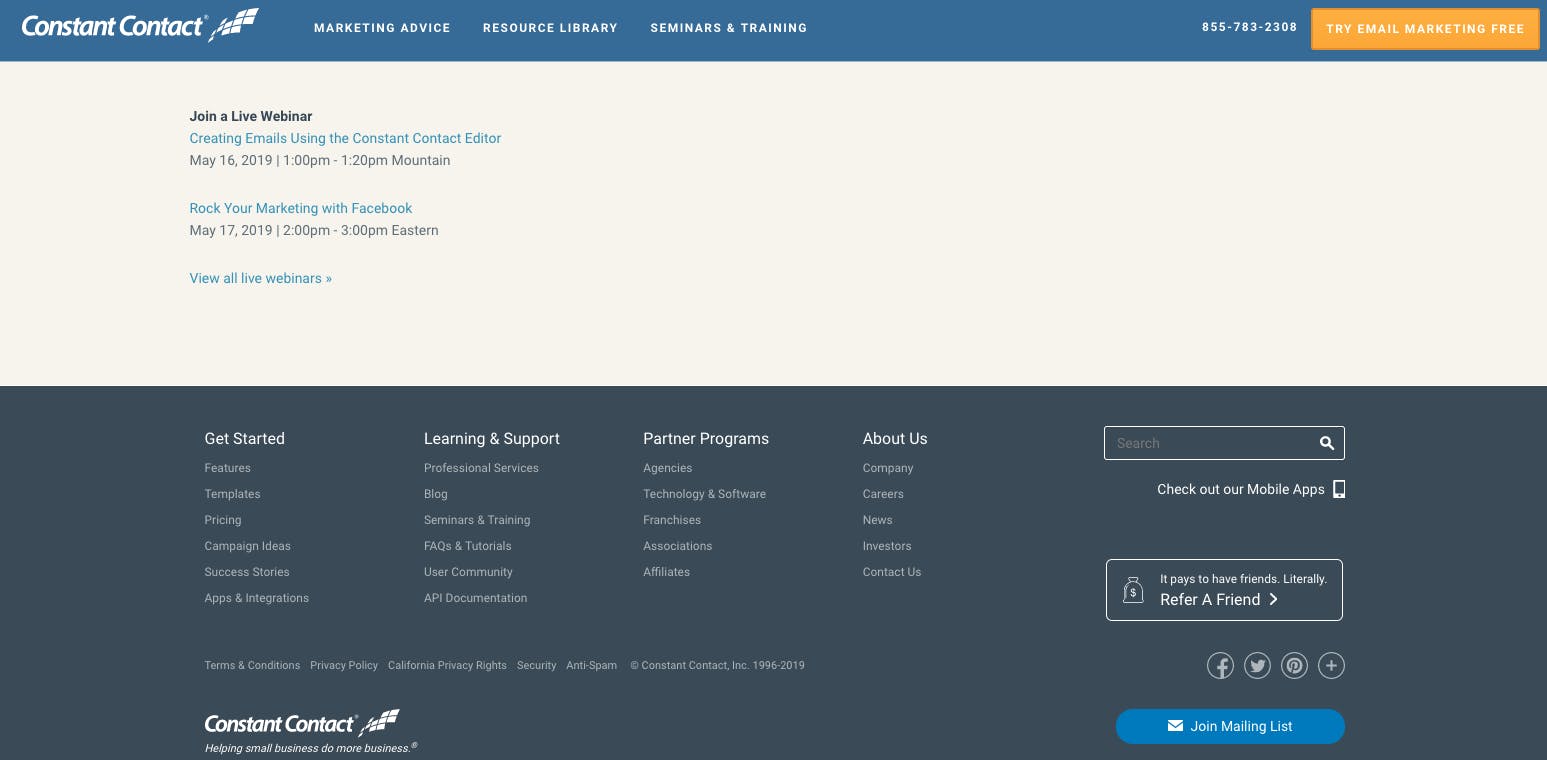Image resolution: width=1547 pixels, height=760 pixels.
Task: Open the Pricing footer link
Action: pyautogui.click(x=223, y=520)
